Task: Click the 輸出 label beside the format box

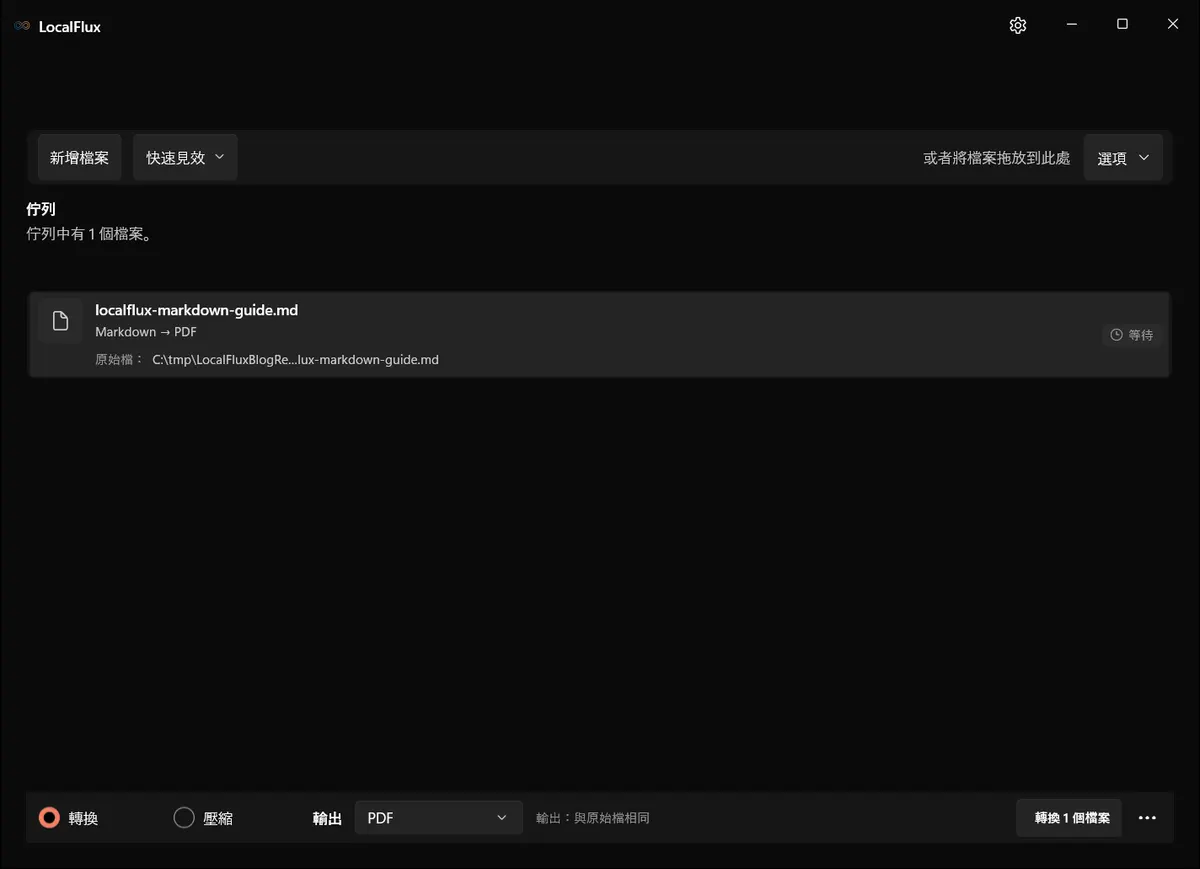Action: point(327,818)
